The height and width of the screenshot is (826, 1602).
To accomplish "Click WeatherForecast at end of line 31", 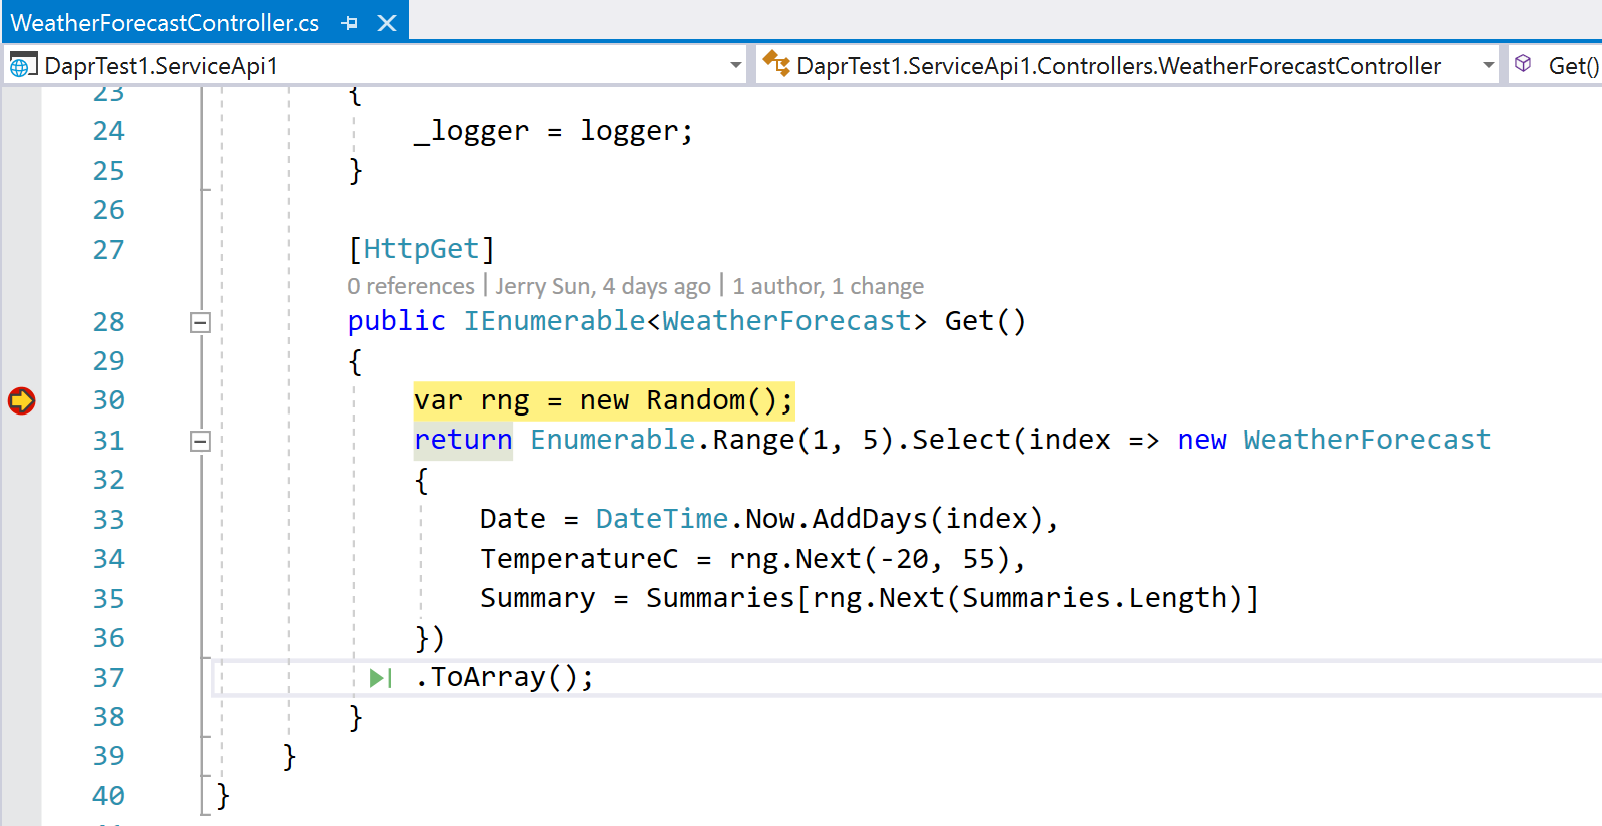I will tap(1367, 440).
